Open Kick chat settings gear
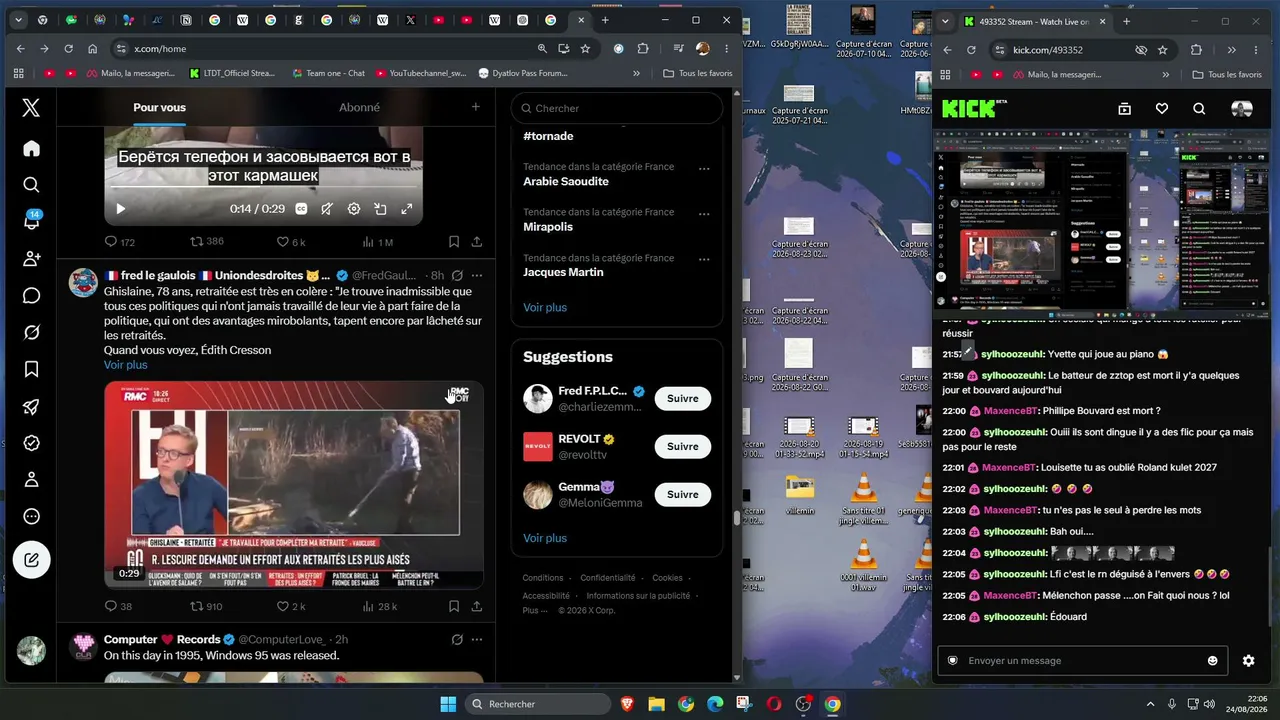This screenshot has height=720, width=1280. (x=1248, y=660)
